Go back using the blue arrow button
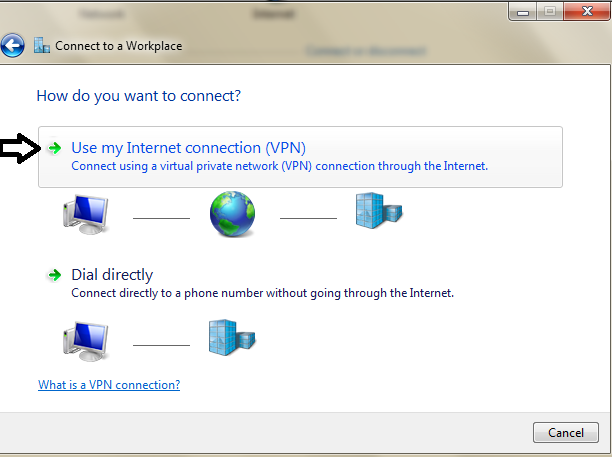 point(12,45)
